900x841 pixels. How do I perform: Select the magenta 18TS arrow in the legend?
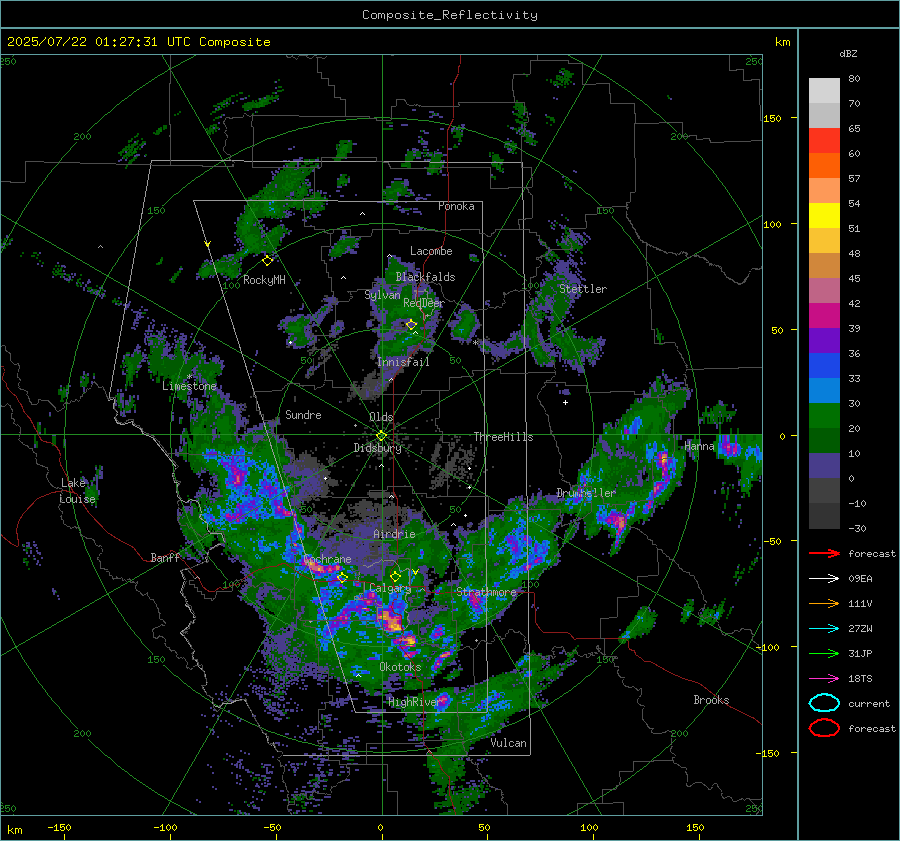pos(824,678)
